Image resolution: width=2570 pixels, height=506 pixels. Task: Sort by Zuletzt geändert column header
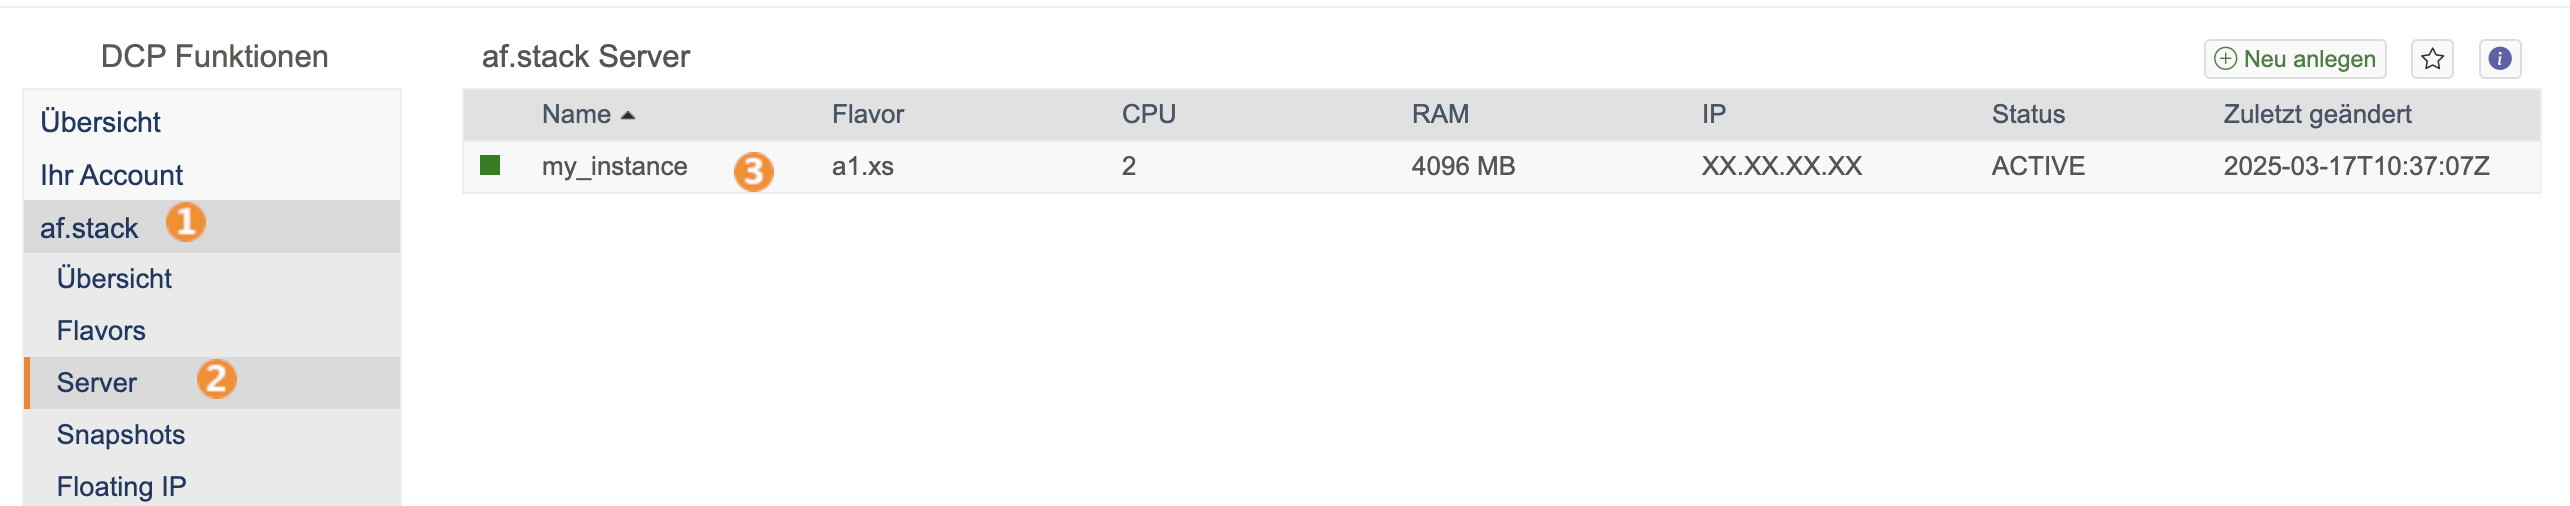pyautogui.click(x=2317, y=115)
